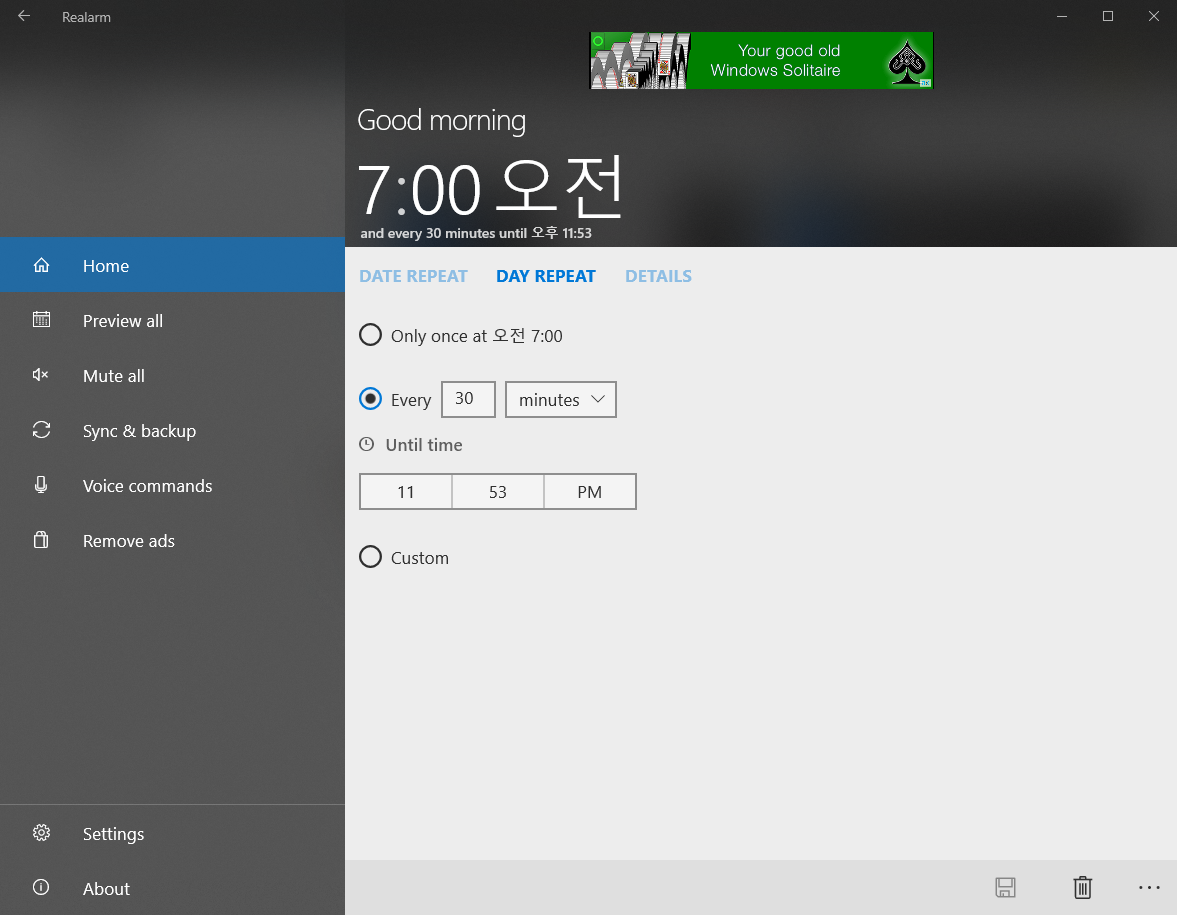
Task: Click the About info icon
Action: click(41, 887)
